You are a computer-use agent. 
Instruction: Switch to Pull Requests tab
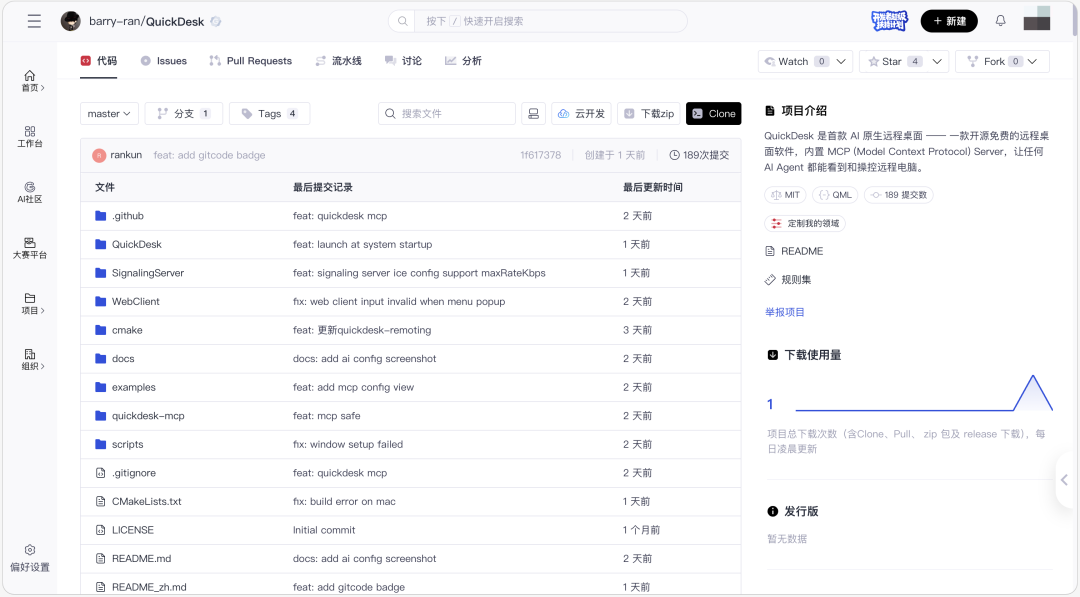(251, 61)
